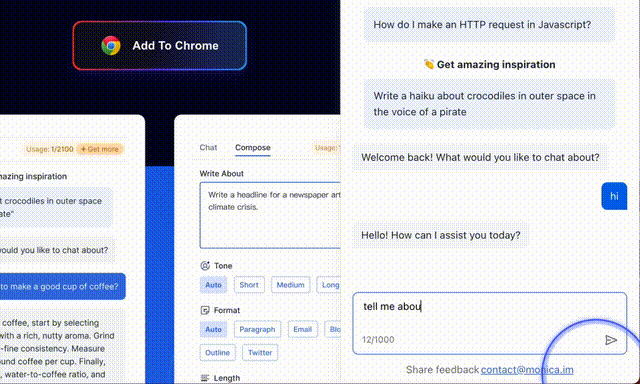Click the 'Share feedback' text
The height and width of the screenshot is (384, 640).
pyautogui.click(x=442, y=370)
